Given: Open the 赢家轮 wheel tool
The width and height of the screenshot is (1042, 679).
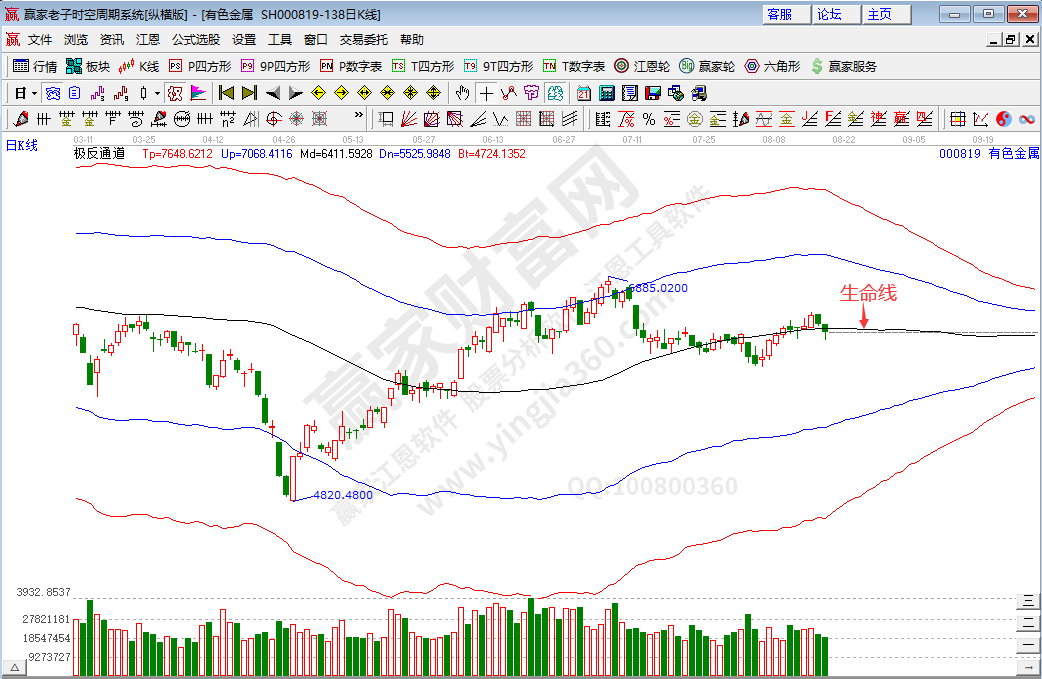Looking at the screenshot, I should (x=706, y=66).
